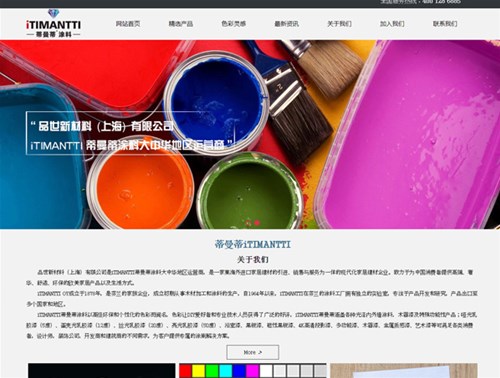
Task: Click the paint cans banner image
Action: tap(250, 134)
